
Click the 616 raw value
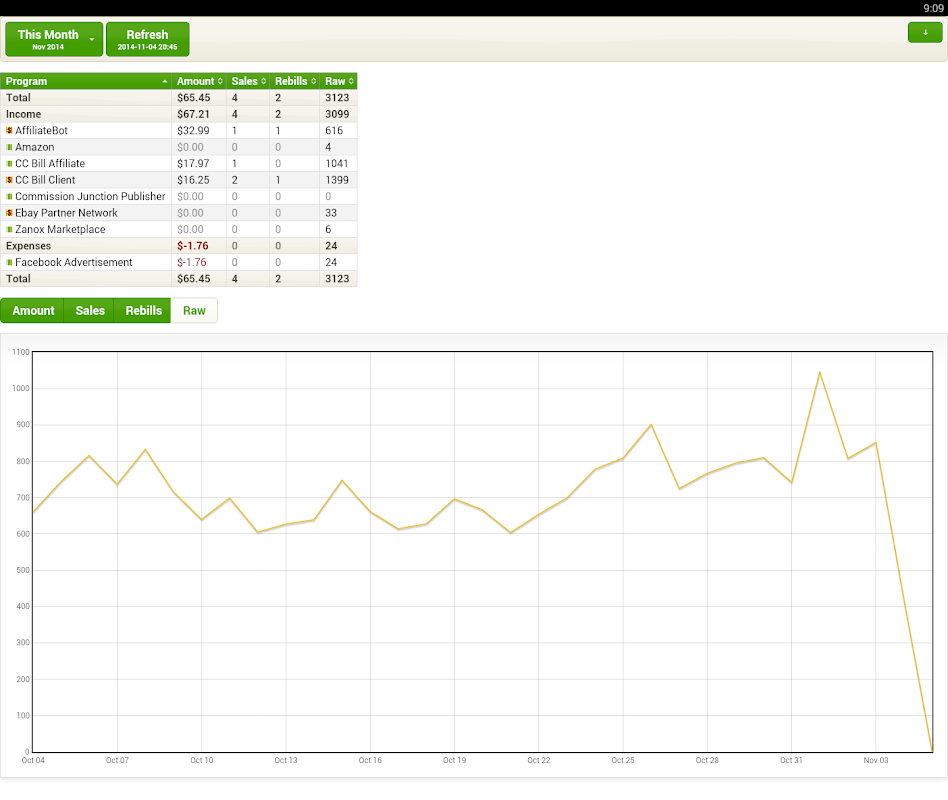pos(334,131)
